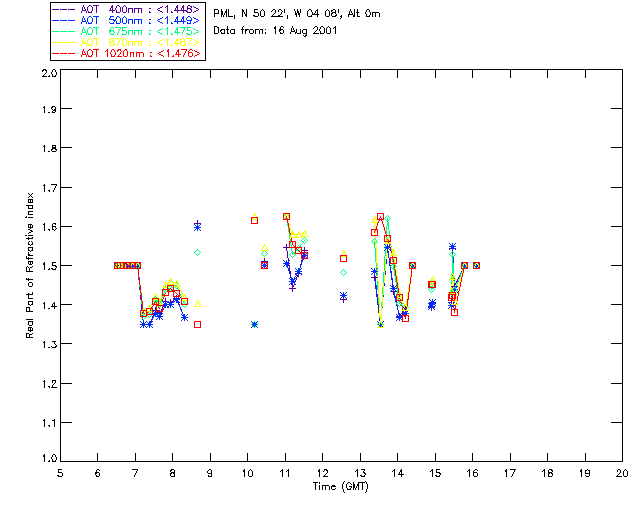Click the blue asterisk near 1.55 at 15.5 GMT
The width and height of the screenshot is (640, 512).
(452, 247)
